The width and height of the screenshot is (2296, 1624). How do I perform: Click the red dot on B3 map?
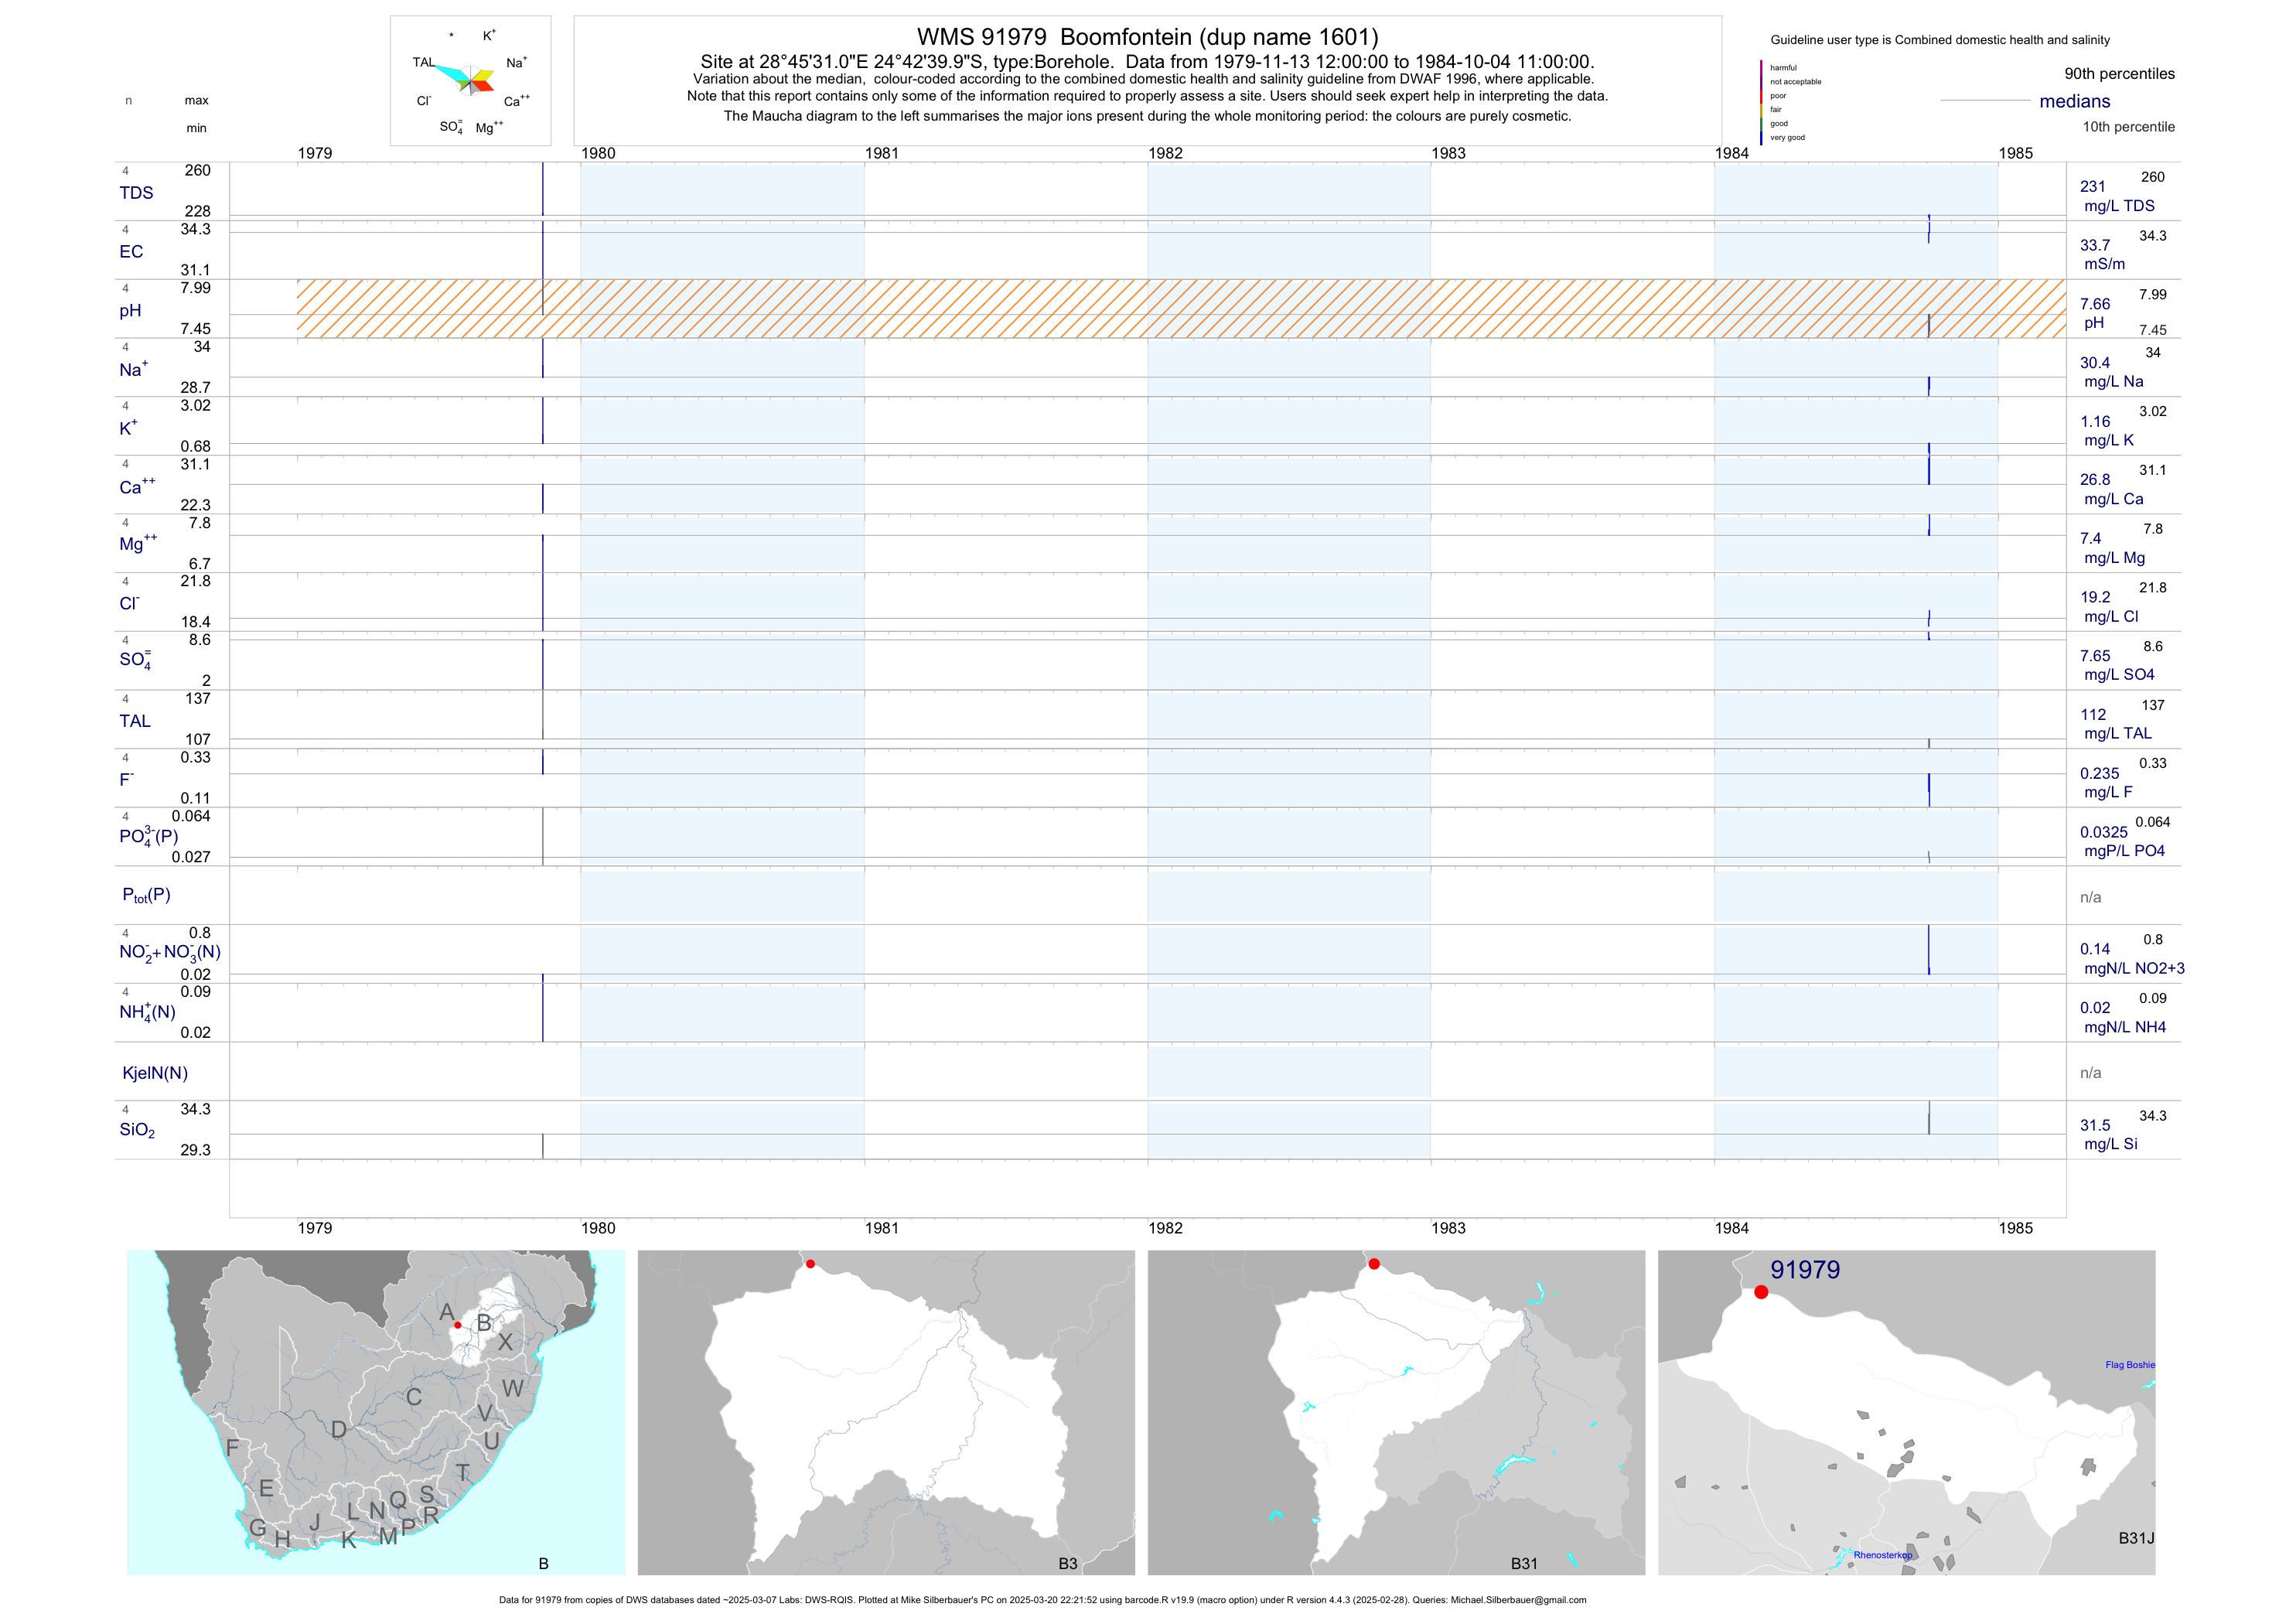pyautogui.click(x=810, y=1264)
